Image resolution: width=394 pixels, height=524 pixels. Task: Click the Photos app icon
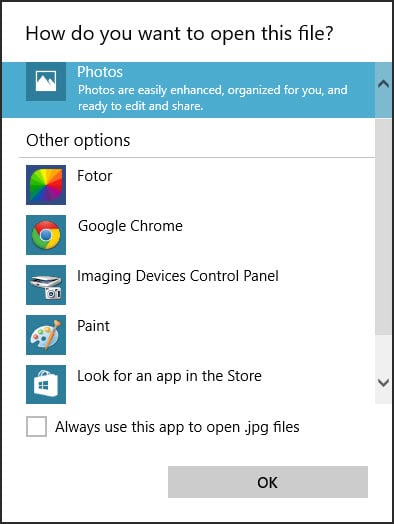tap(46, 82)
